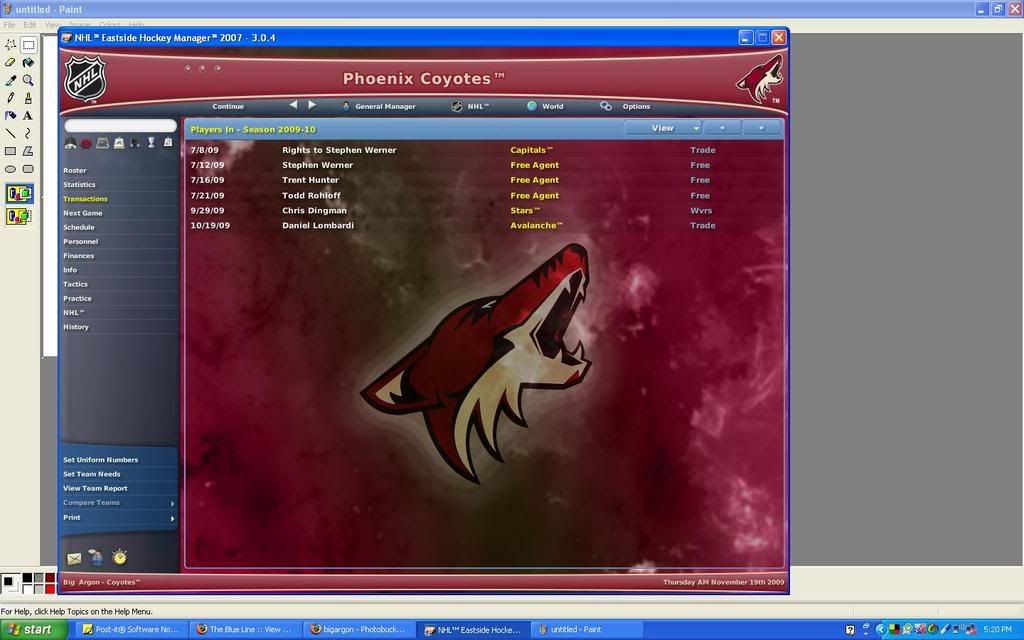Enable transparent selection option in Paint
Viewport: 1024px width, 640px height.
(x=20, y=216)
